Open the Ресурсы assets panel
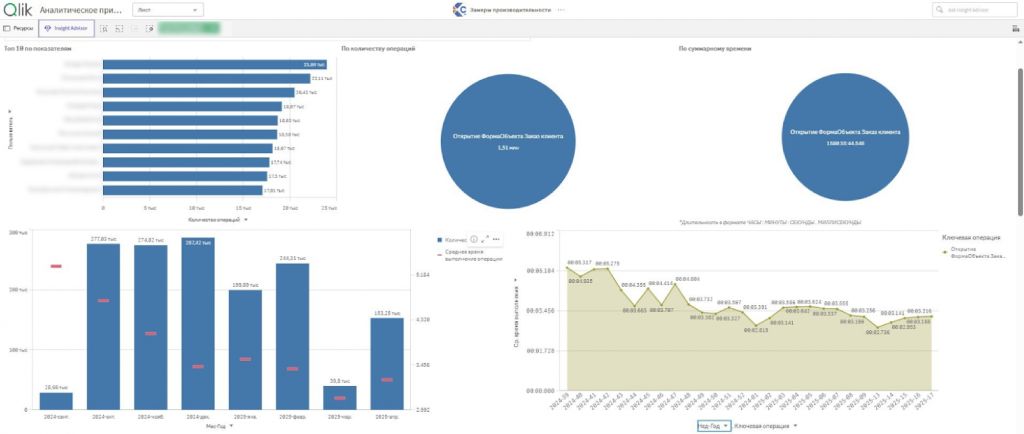Screen dimensions: 1024x434 (x=19, y=29)
